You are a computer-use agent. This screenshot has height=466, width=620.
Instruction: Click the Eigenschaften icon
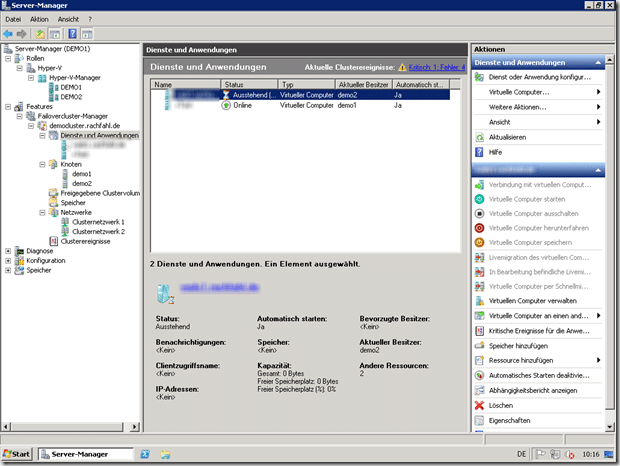(x=479, y=420)
